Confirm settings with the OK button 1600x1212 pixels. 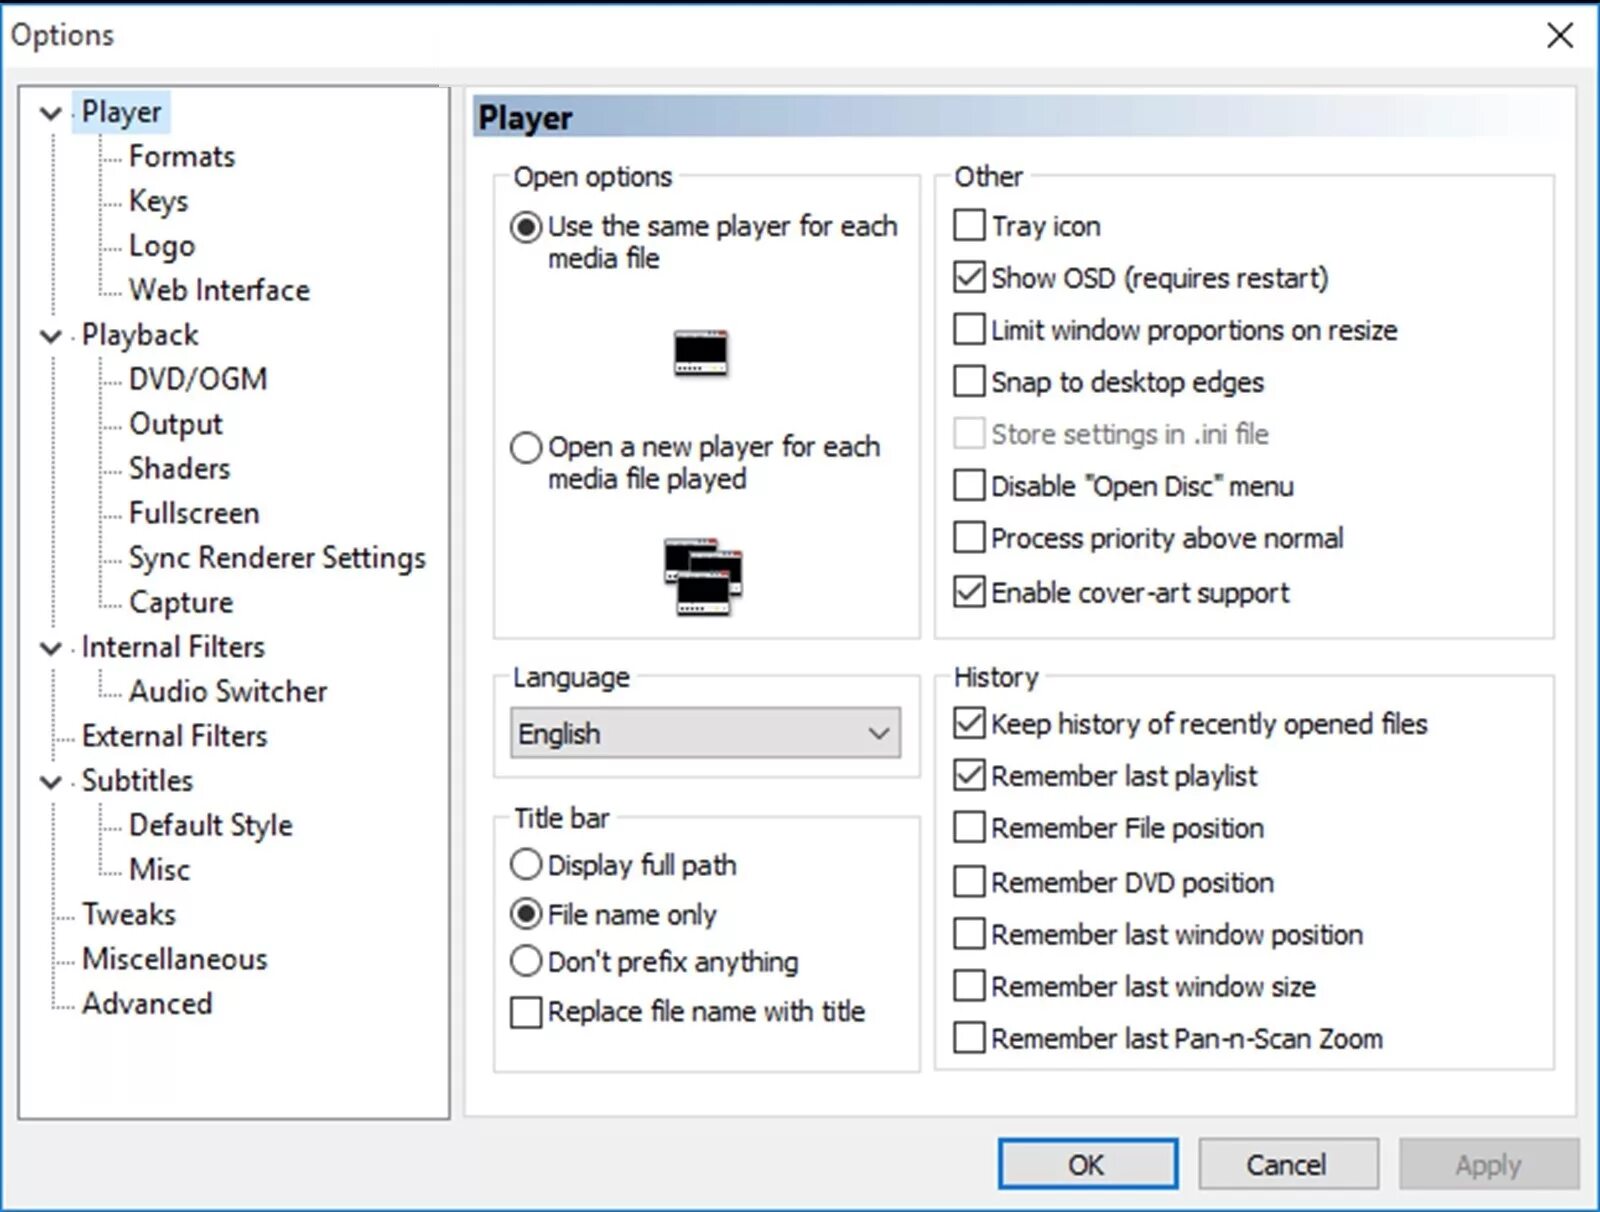[1087, 1164]
